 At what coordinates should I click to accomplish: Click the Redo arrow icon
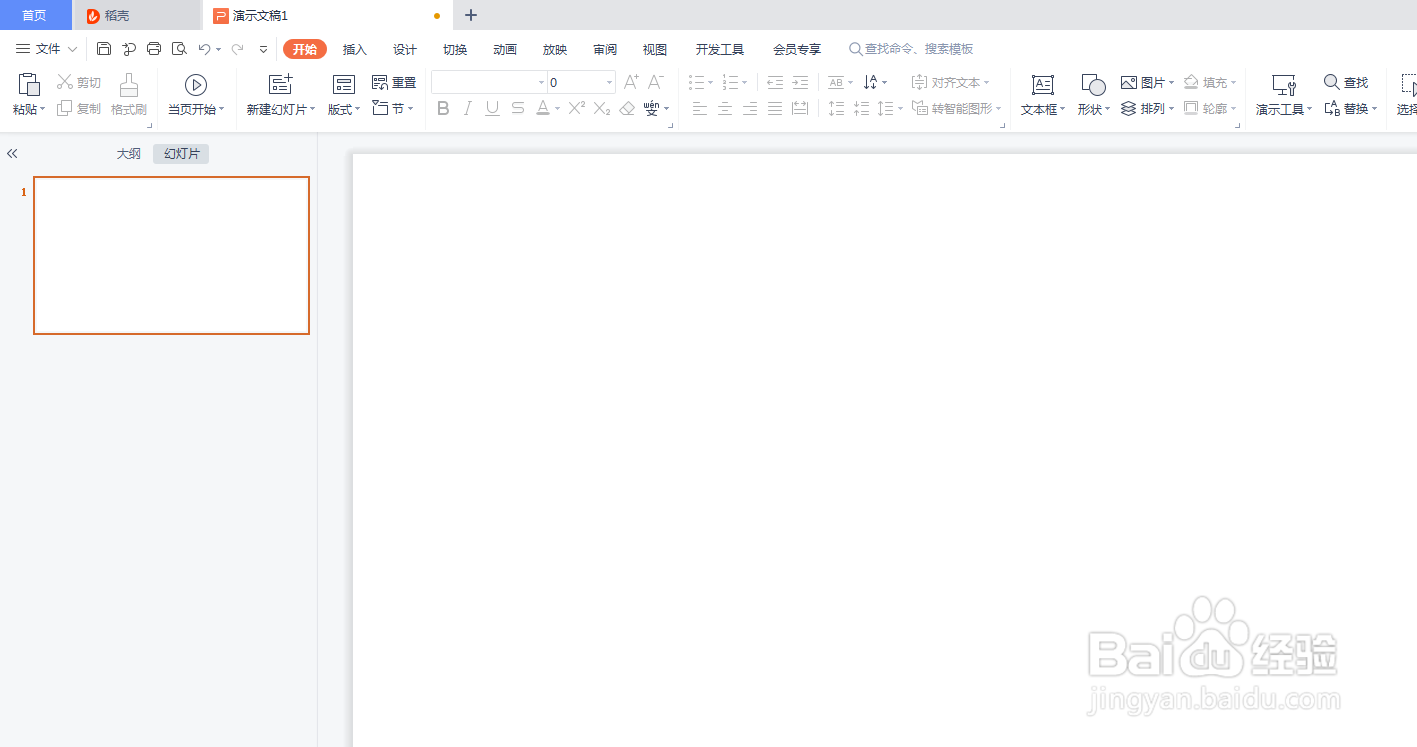(237, 49)
